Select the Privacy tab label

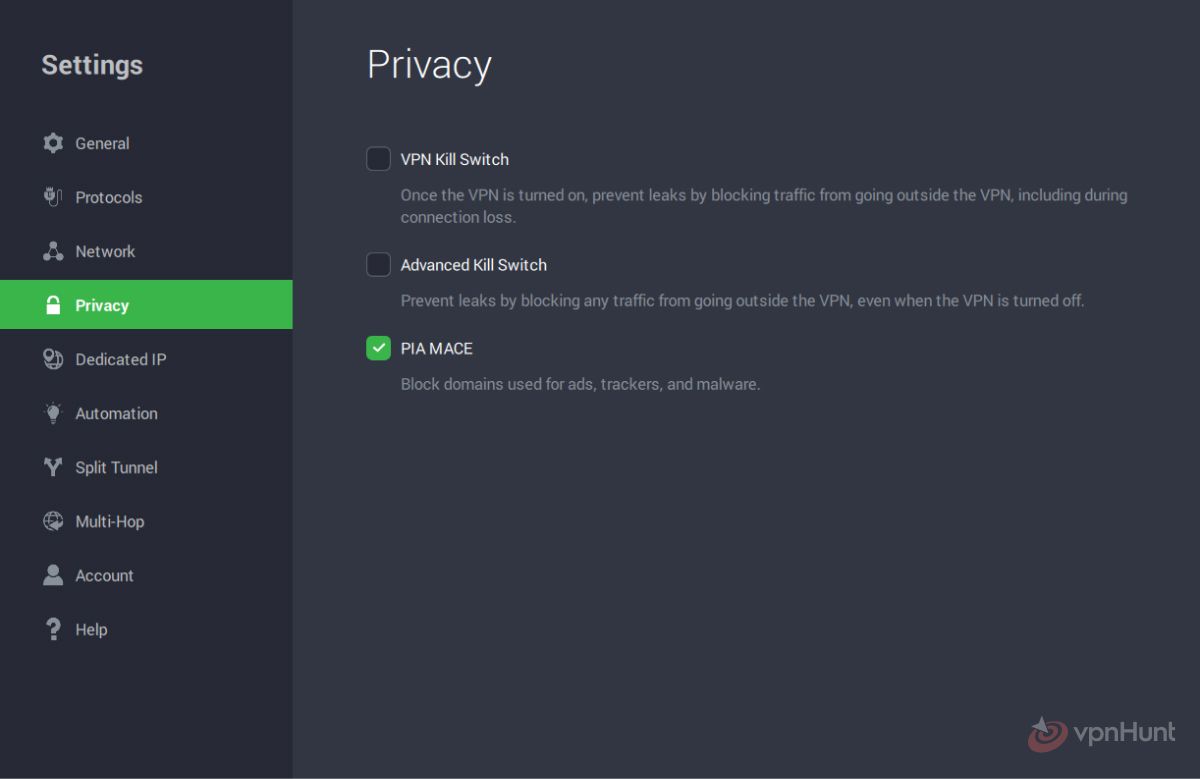(102, 305)
